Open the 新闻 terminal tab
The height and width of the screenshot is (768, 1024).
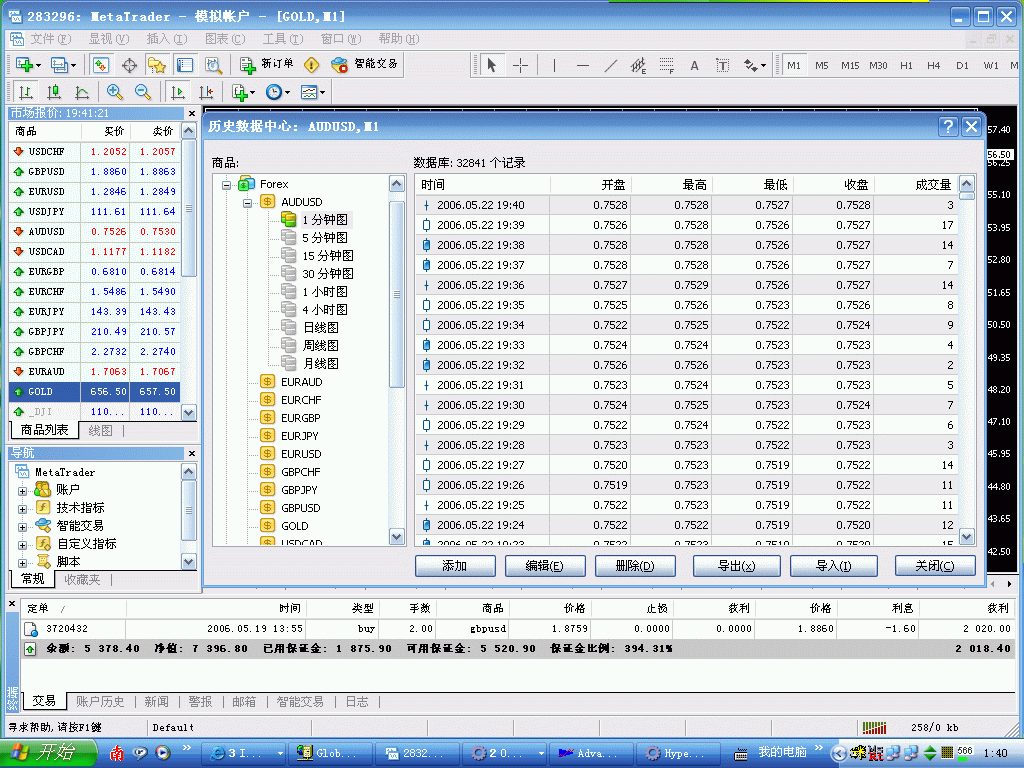157,701
